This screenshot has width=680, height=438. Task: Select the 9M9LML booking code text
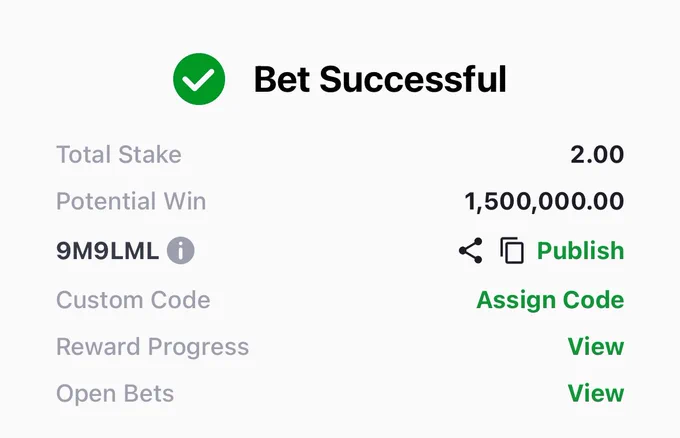pos(108,251)
